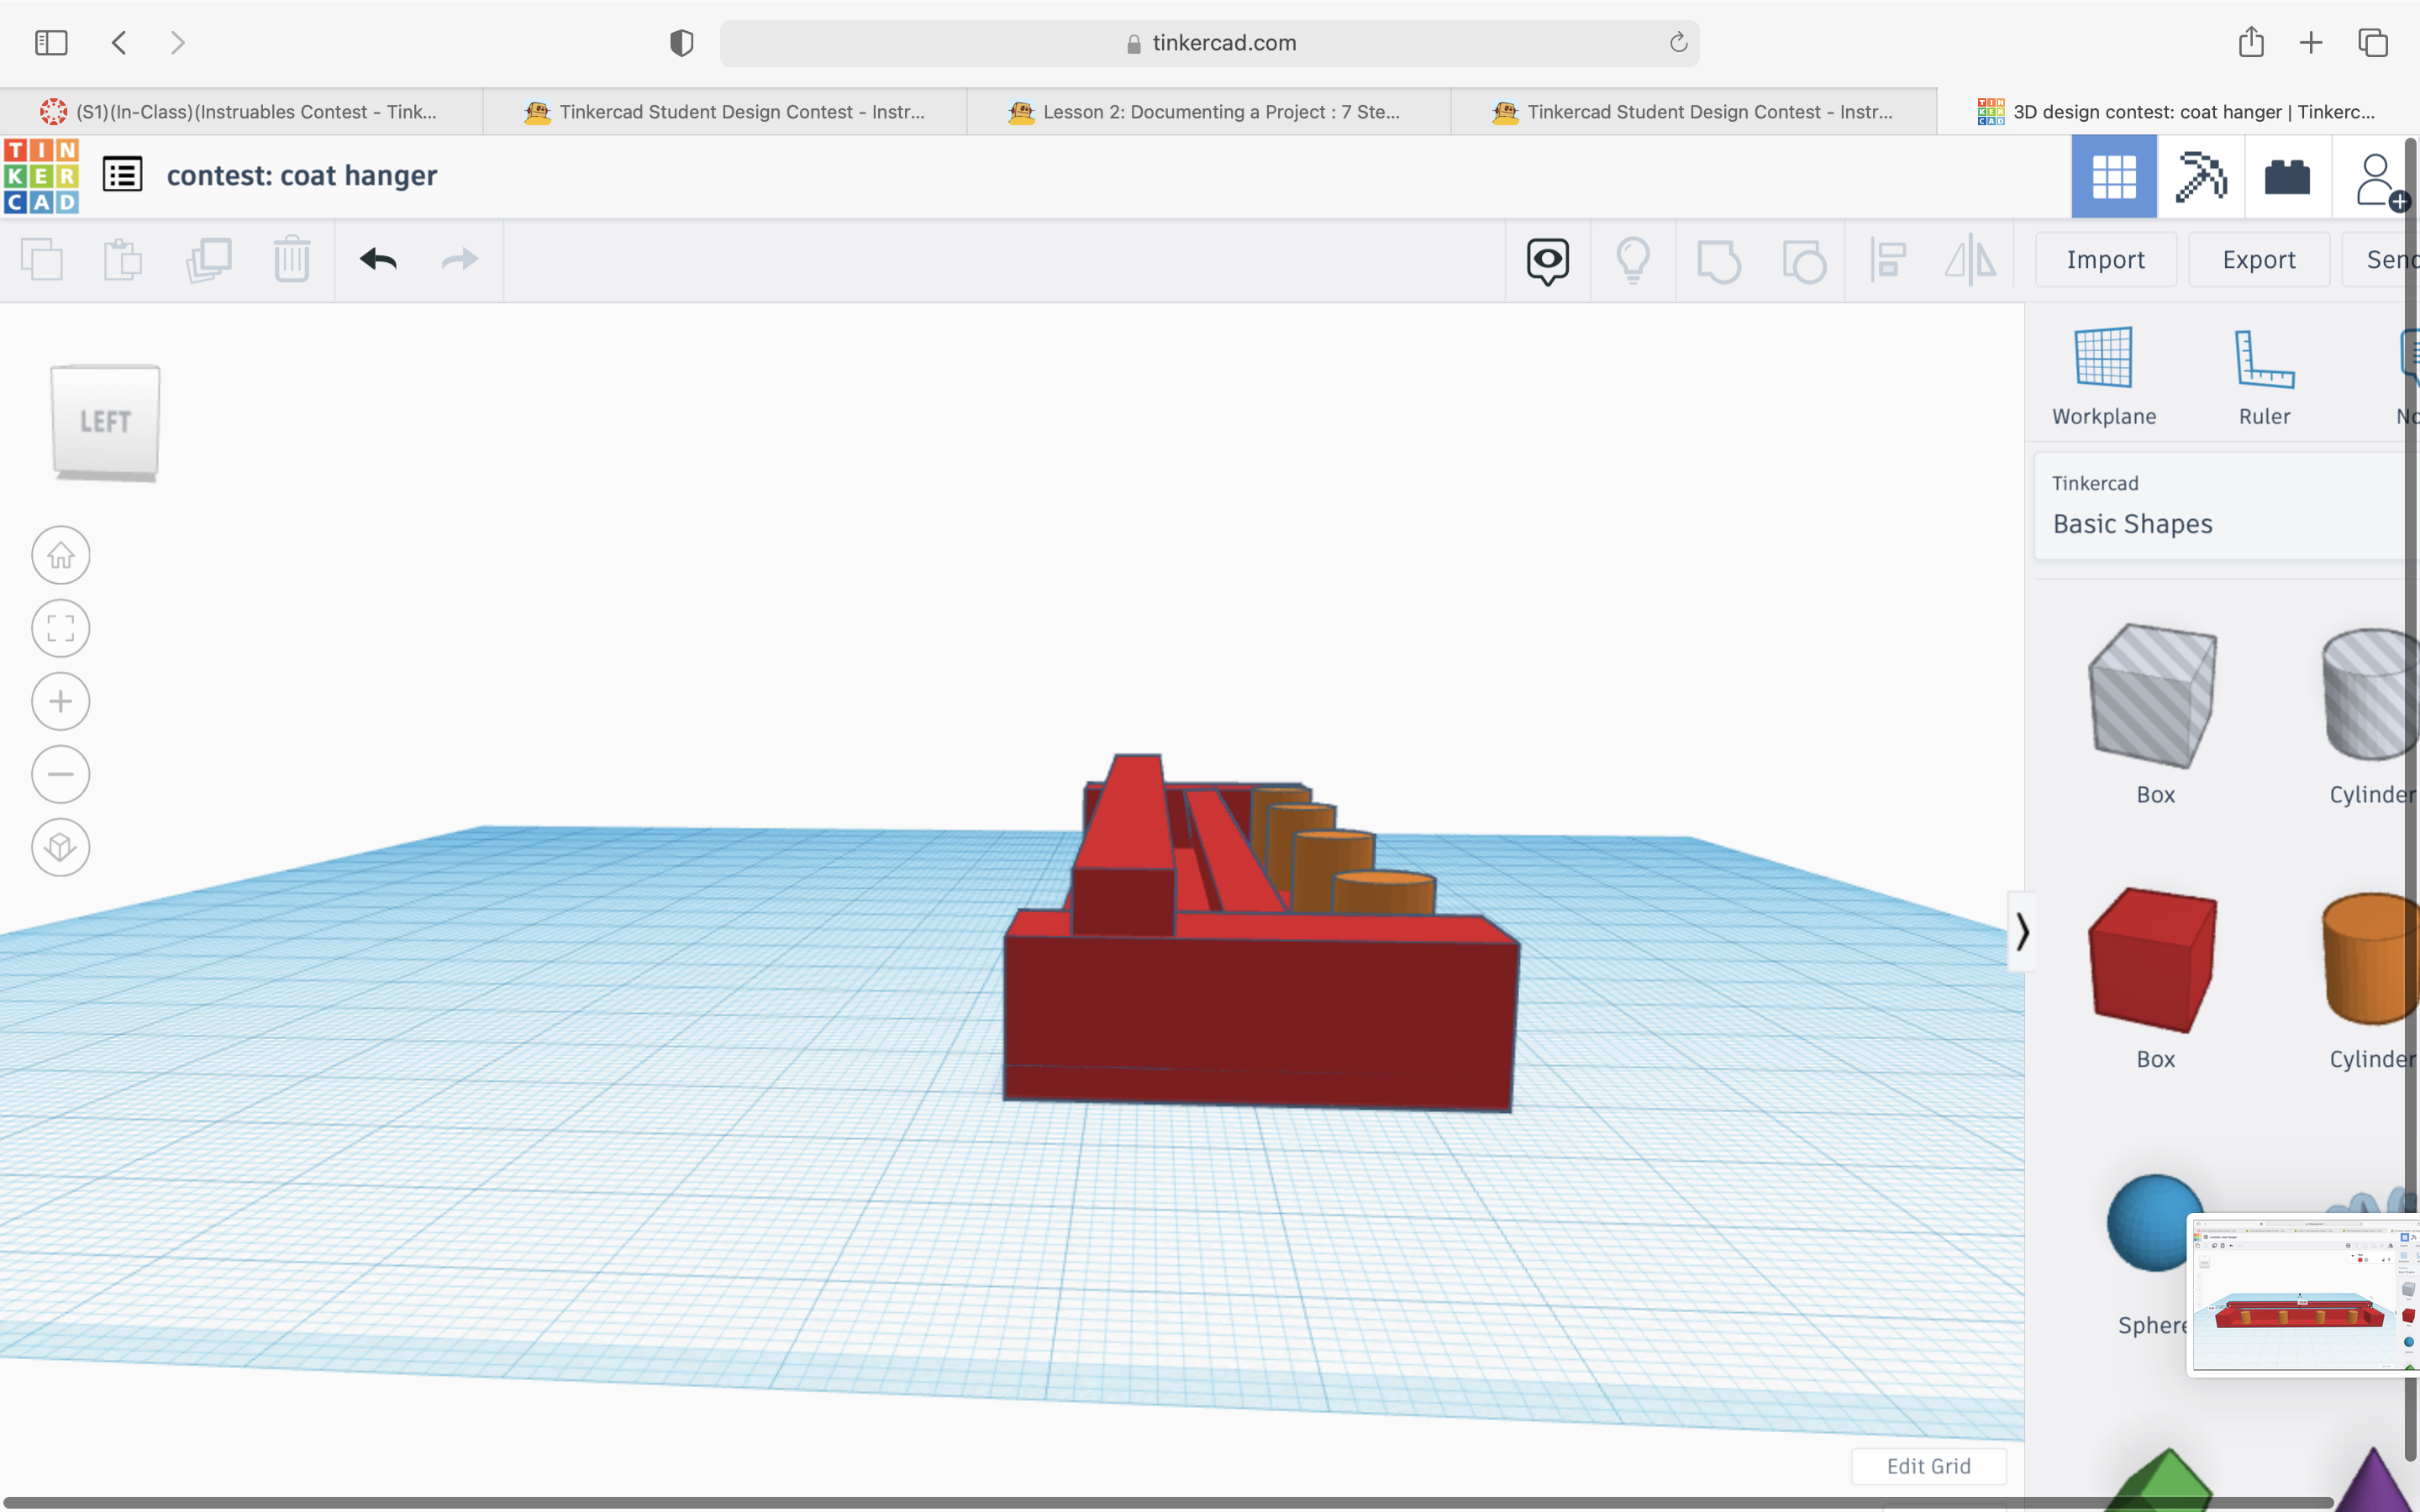Open the Blocks pickaxe mode
This screenshot has width=2420, height=1512.
click(2201, 177)
